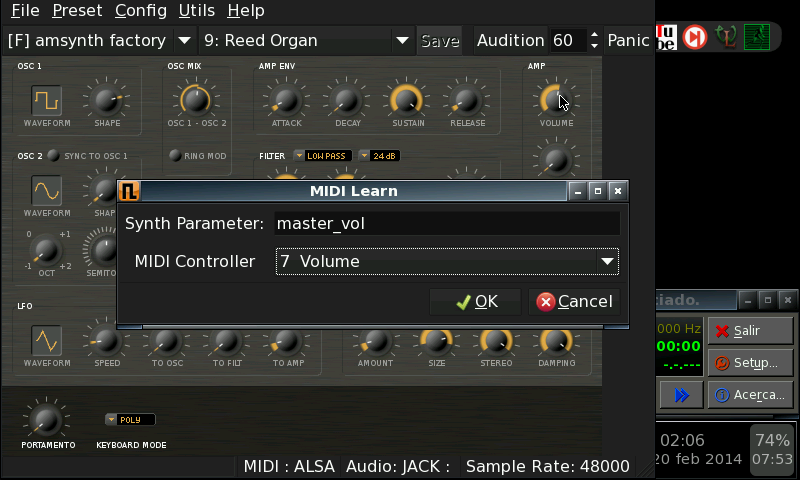Click the reverb Stereo knob
This screenshot has height=480, width=800.
(496, 340)
